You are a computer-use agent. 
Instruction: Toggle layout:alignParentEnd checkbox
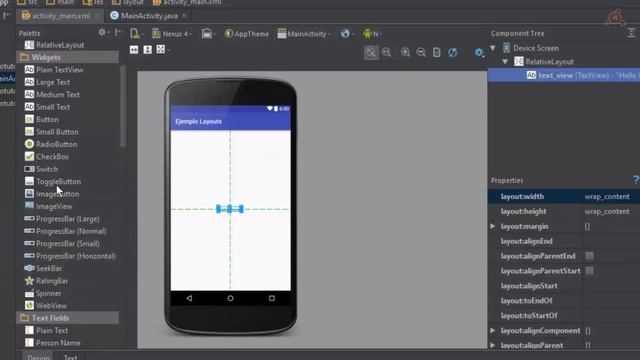589,256
